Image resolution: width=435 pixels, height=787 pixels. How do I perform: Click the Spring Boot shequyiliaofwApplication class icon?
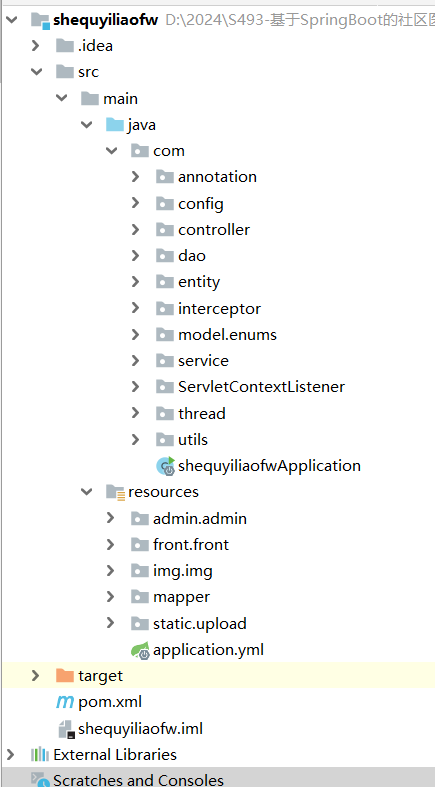(x=166, y=466)
